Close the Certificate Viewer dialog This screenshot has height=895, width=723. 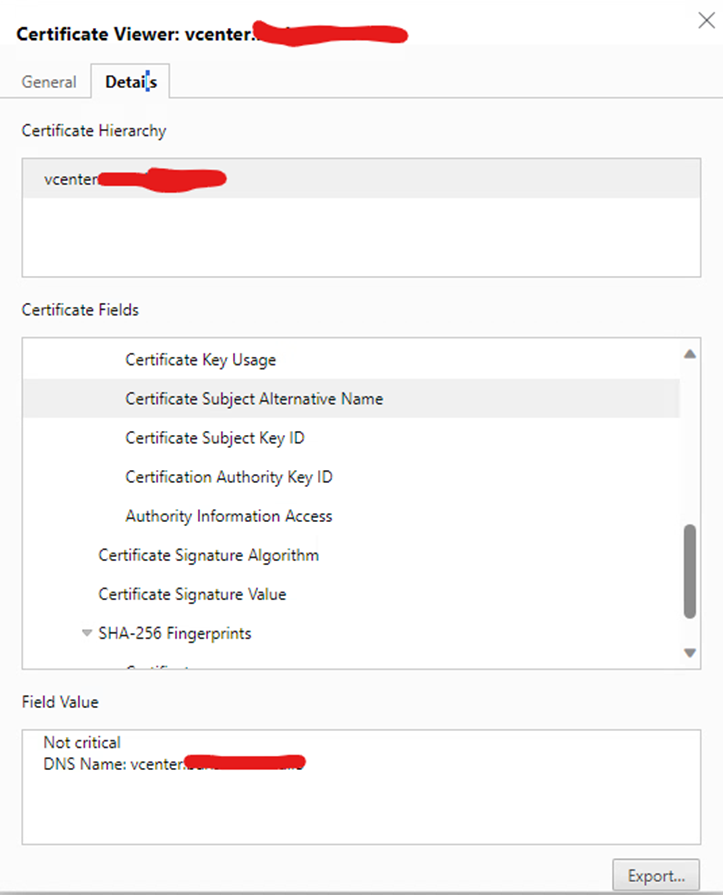(705, 22)
